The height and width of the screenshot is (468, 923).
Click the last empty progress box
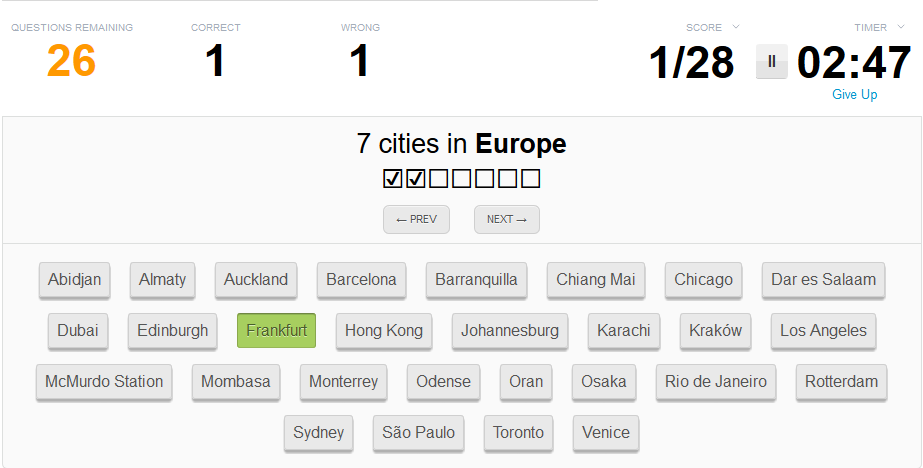[530, 178]
